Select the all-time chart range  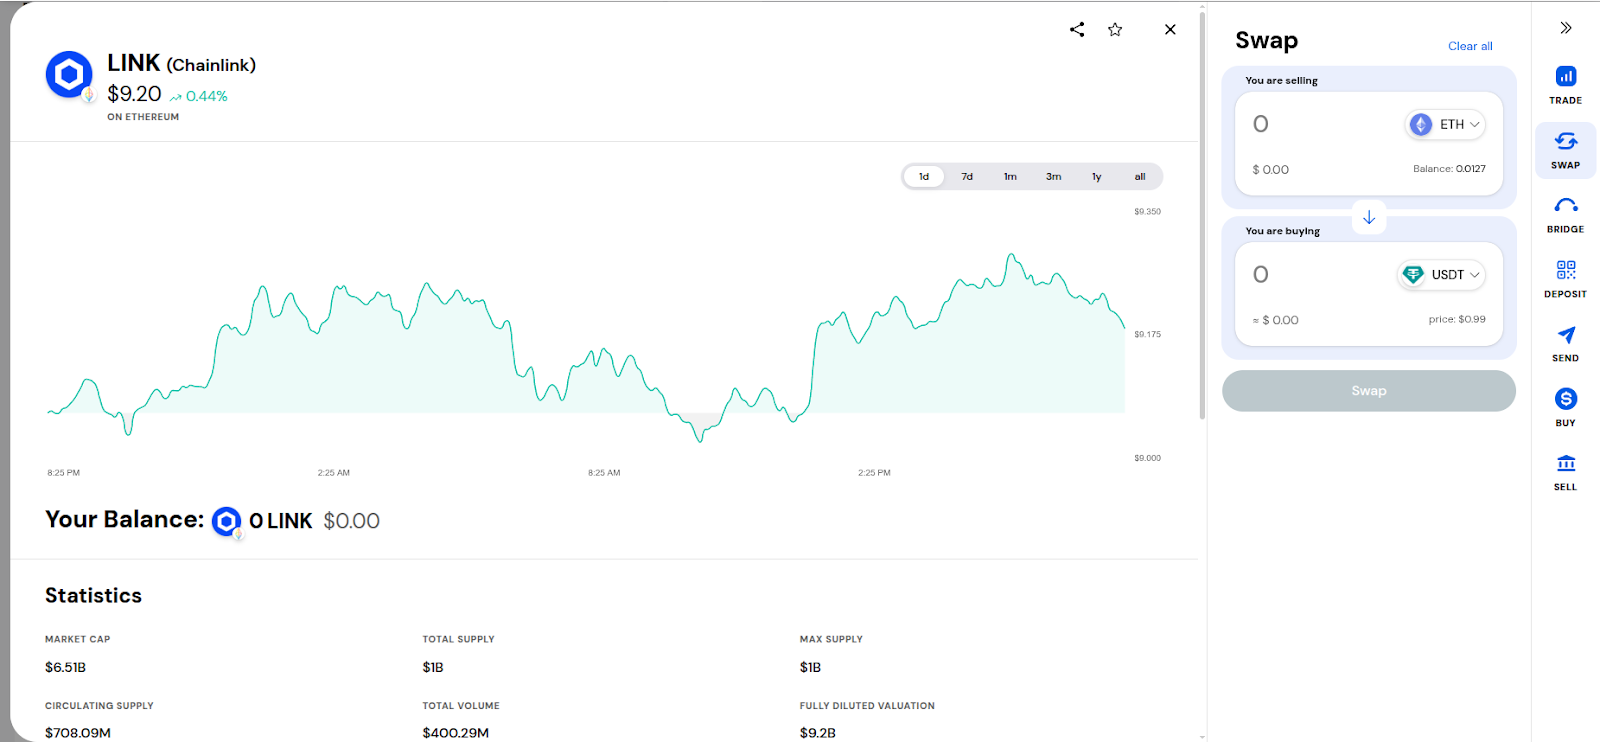(x=1140, y=177)
